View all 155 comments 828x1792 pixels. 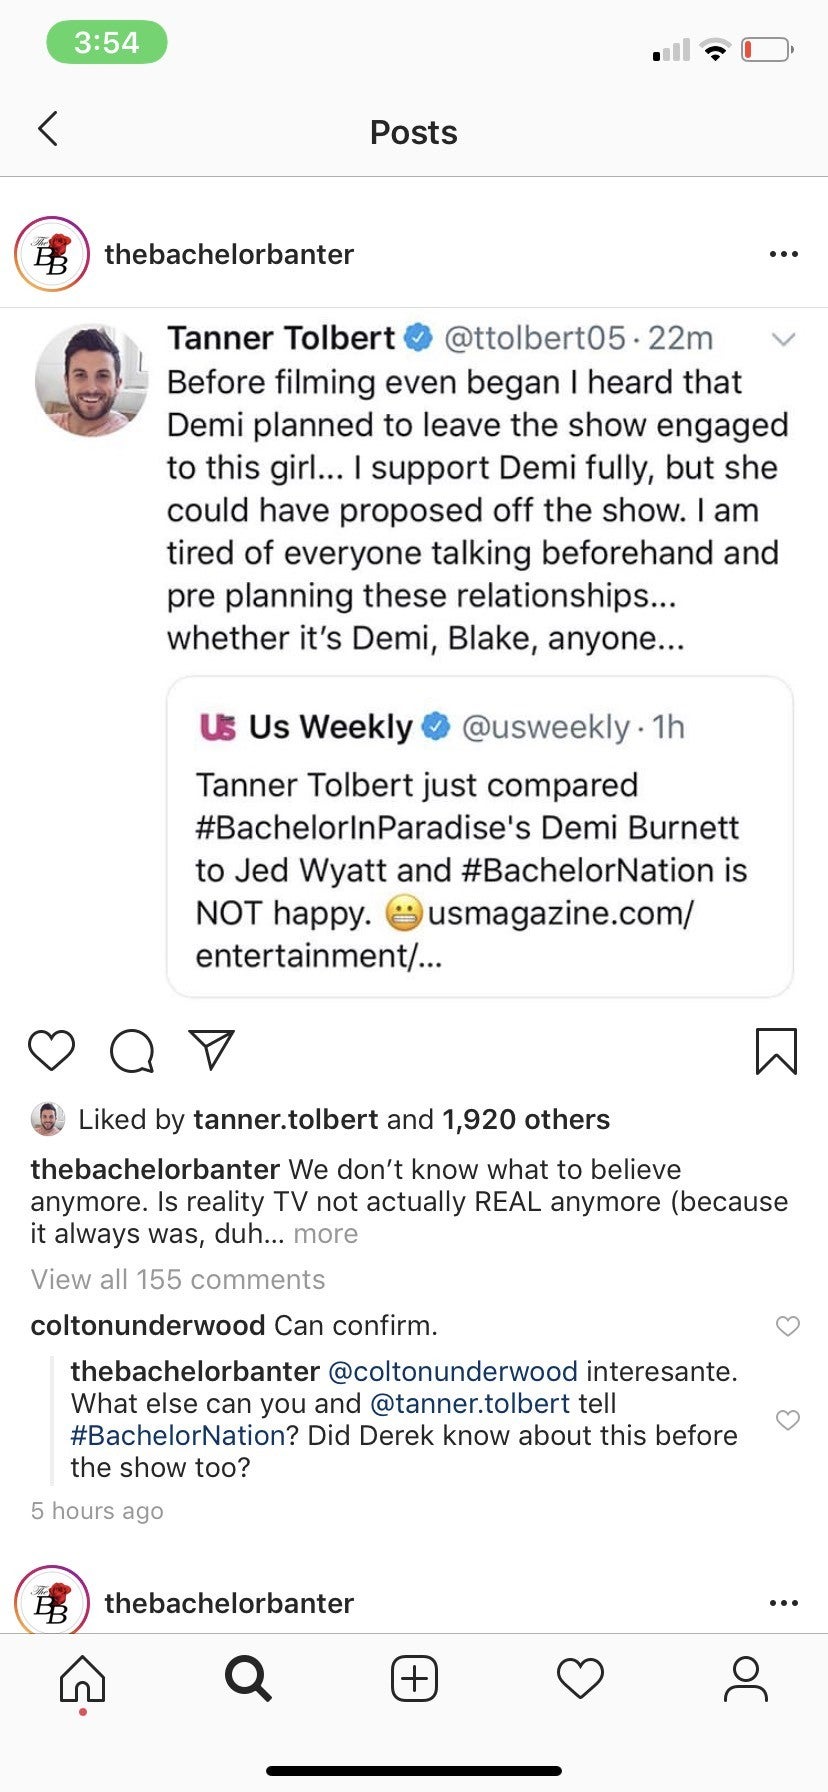coord(178,1280)
